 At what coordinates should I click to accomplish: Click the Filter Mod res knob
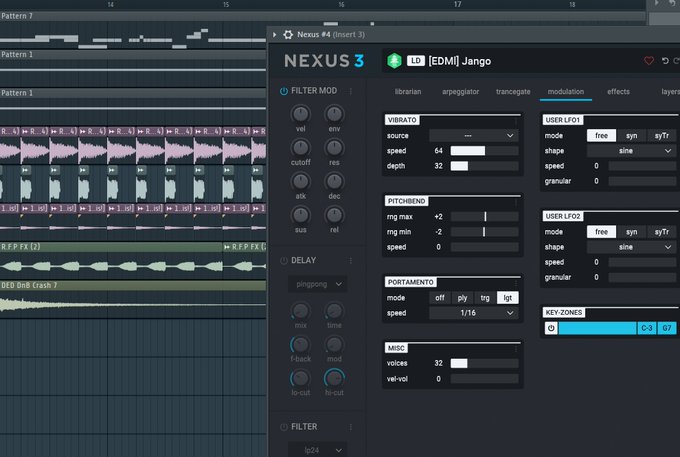(334, 148)
